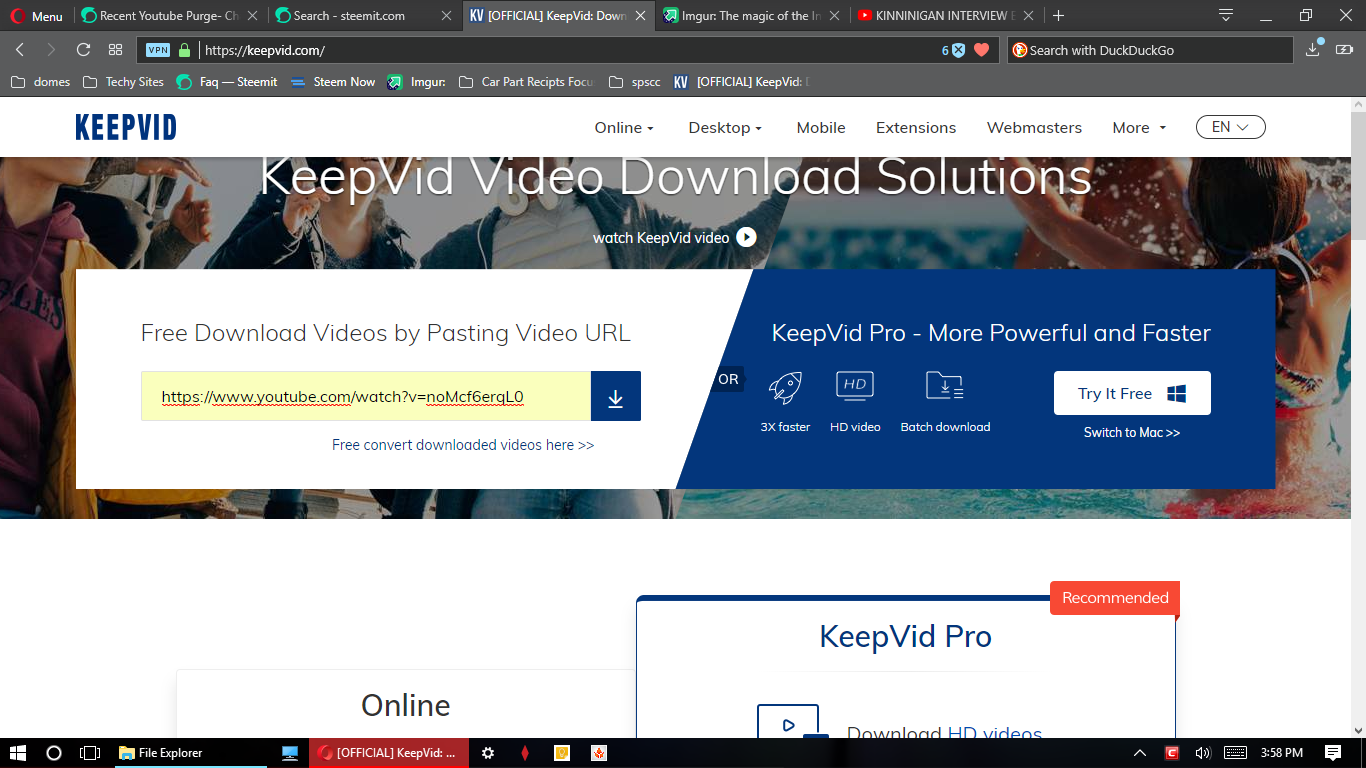Open the browser downloads panel
Screen dimensions: 1366x768
[1314, 49]
